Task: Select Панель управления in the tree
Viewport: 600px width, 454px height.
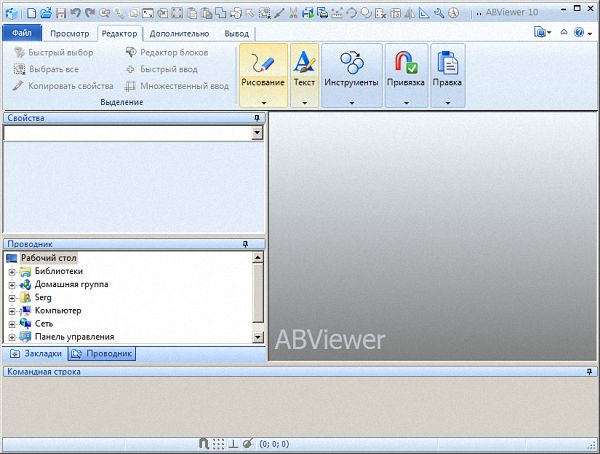Action: (x=74, y=337)
